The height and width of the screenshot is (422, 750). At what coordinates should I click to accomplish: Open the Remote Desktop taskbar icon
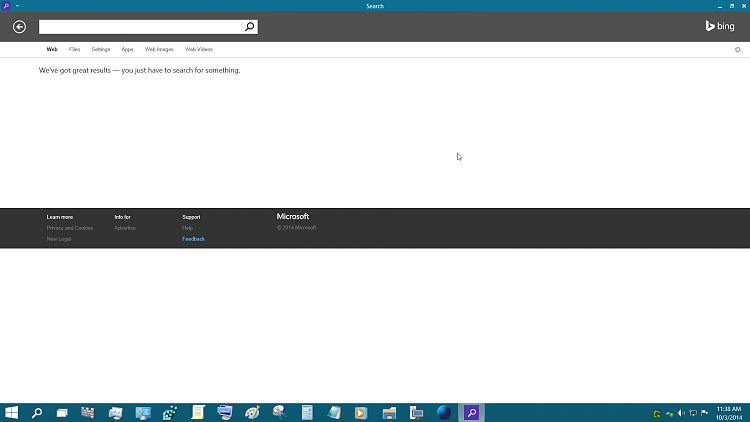coord(416,412)
